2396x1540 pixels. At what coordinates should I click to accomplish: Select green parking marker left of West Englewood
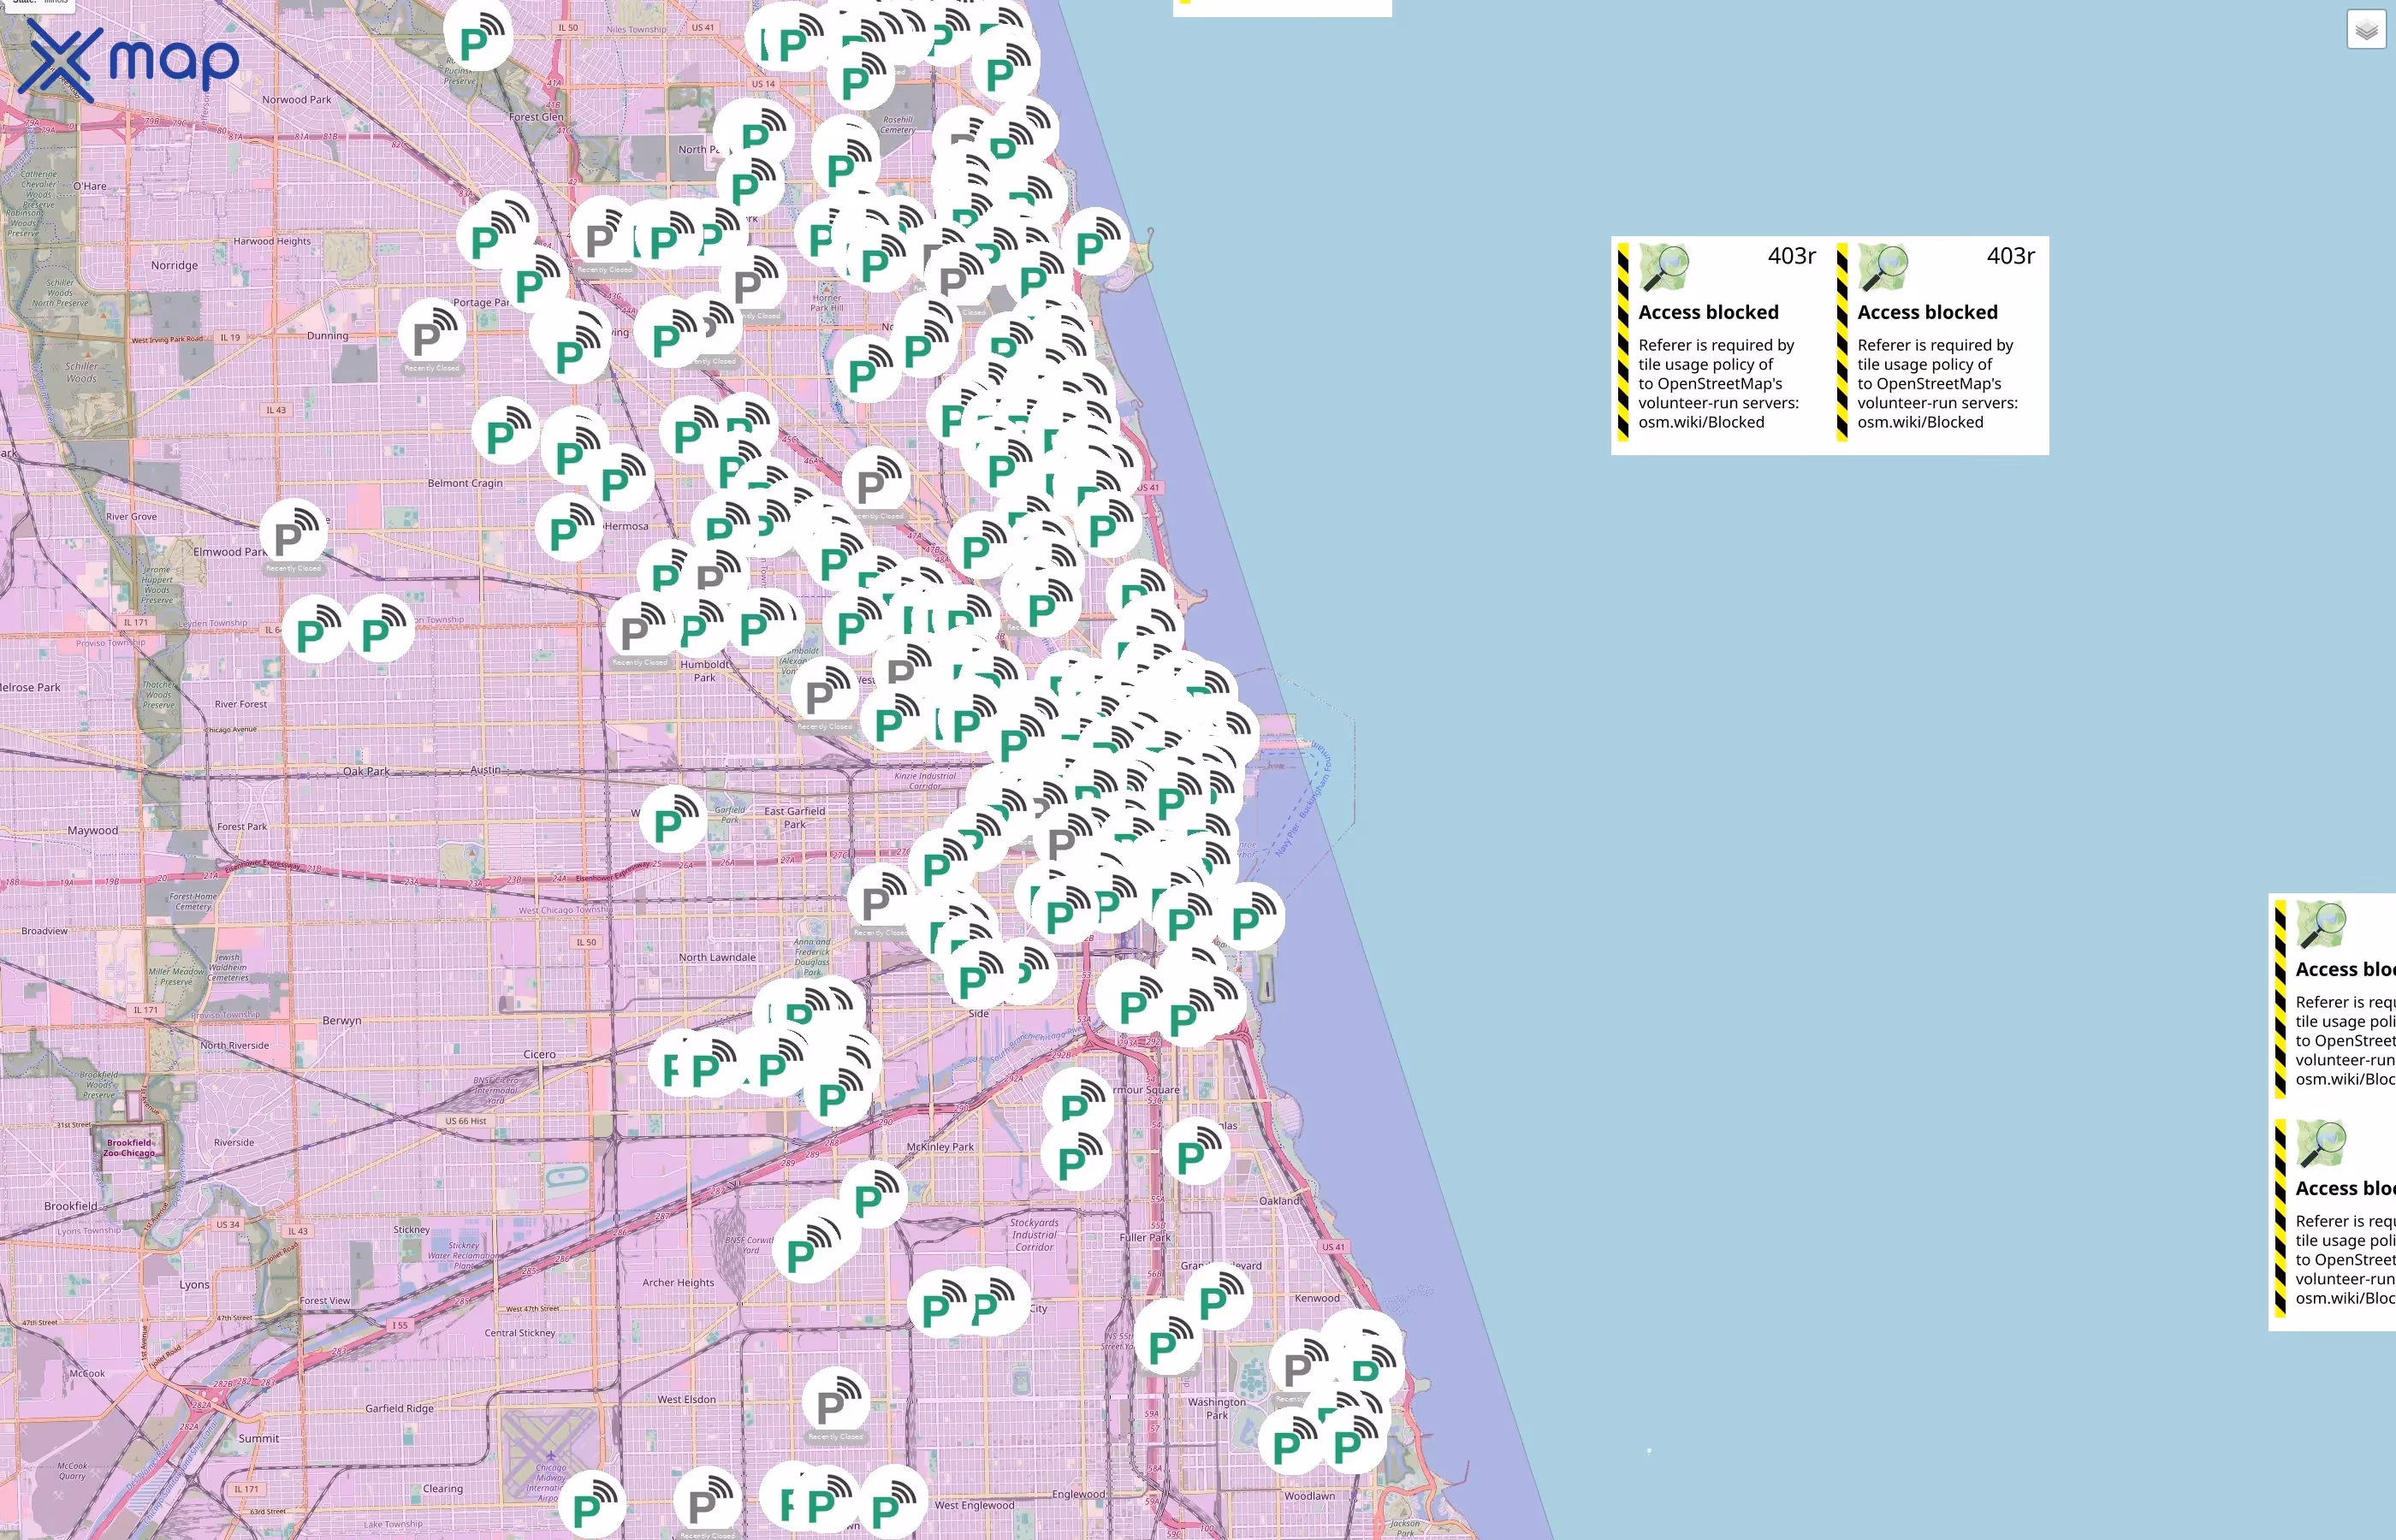pyautogui.click(x=892, y=1501)
